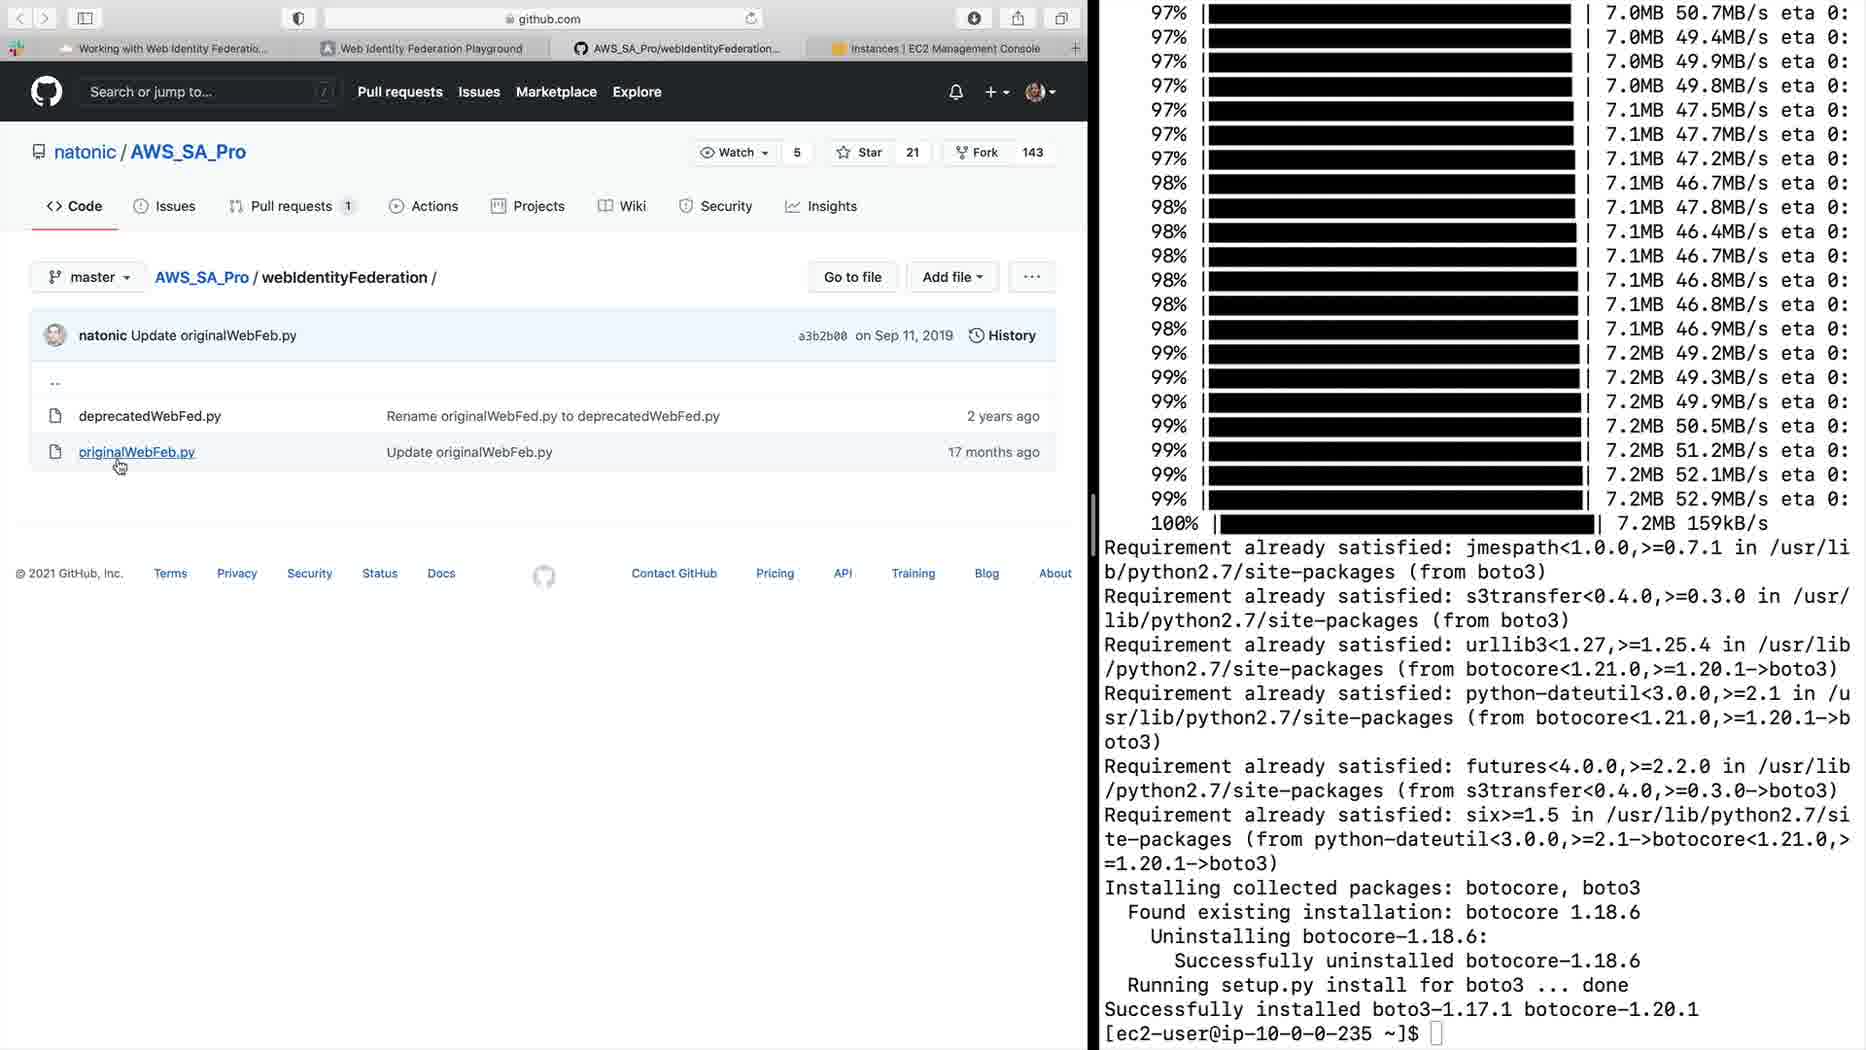1866x1050 pixels.
Task: Open Explore in the top navigation
Action: click(637, 92)
